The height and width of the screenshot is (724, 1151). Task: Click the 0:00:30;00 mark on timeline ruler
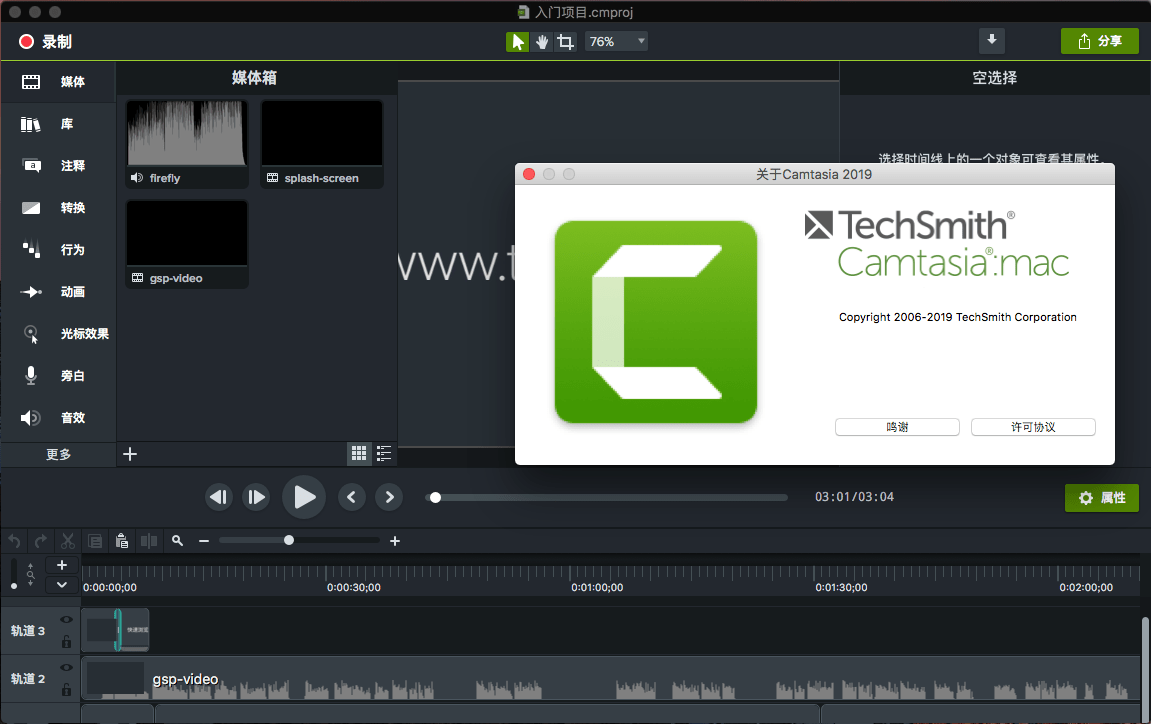point(354,587)
